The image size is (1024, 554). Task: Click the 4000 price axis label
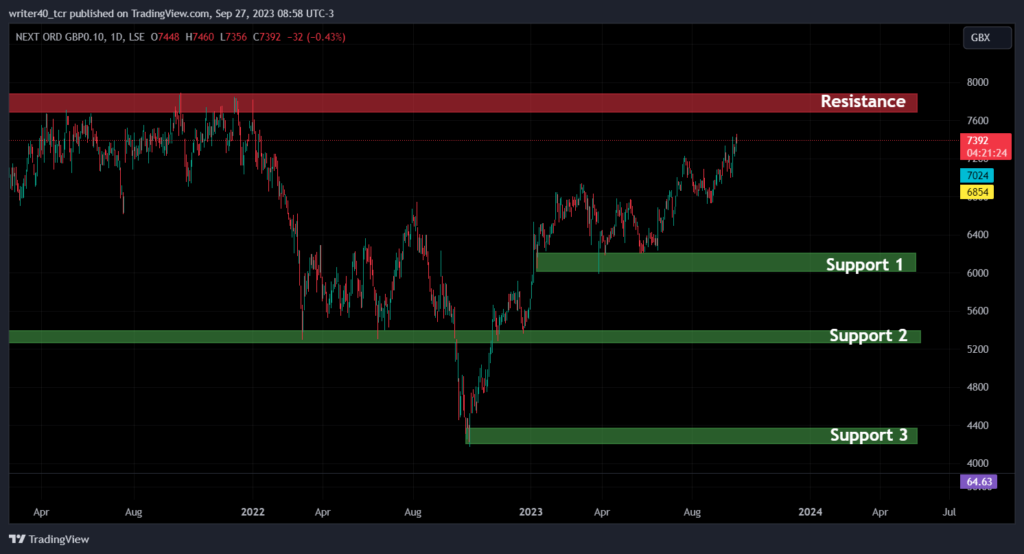[978, 463]
